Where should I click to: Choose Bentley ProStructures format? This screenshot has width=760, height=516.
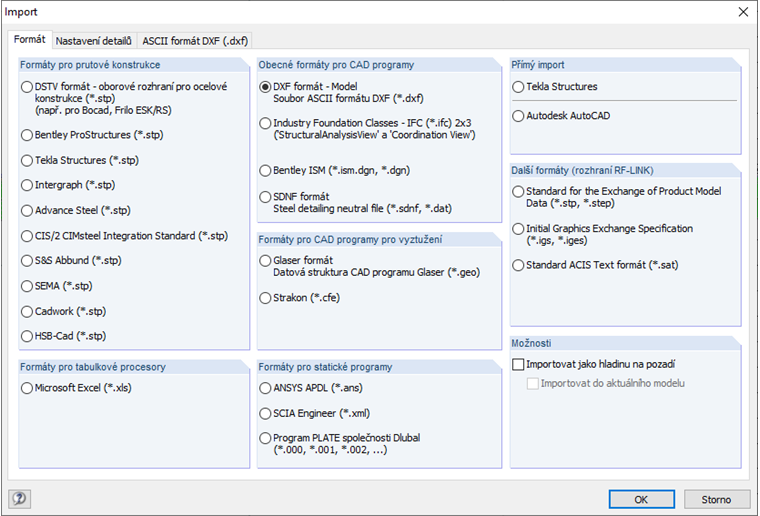(27, 134)
